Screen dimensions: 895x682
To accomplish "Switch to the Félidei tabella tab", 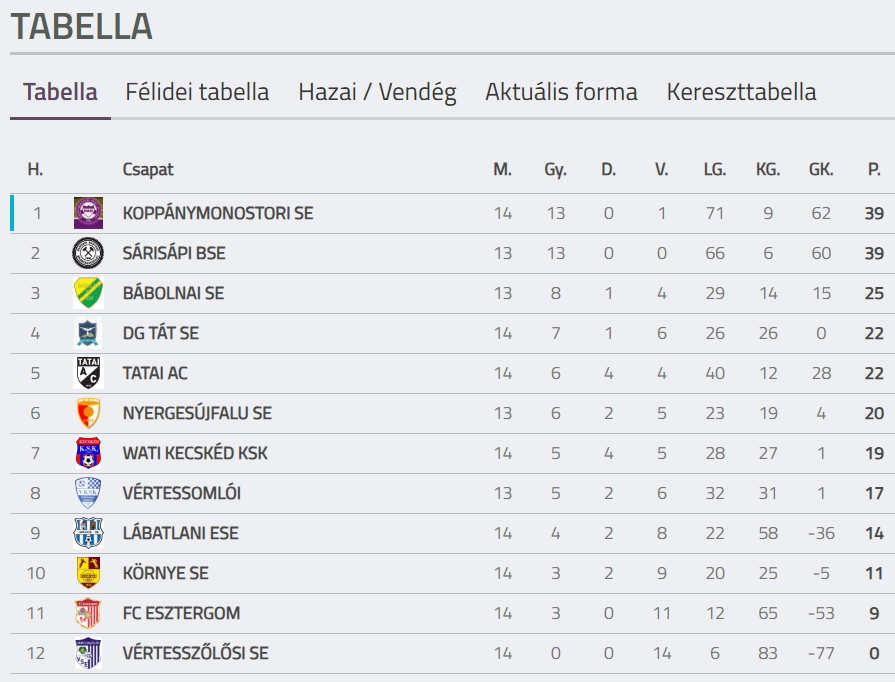I will click(x=197, y=92).
